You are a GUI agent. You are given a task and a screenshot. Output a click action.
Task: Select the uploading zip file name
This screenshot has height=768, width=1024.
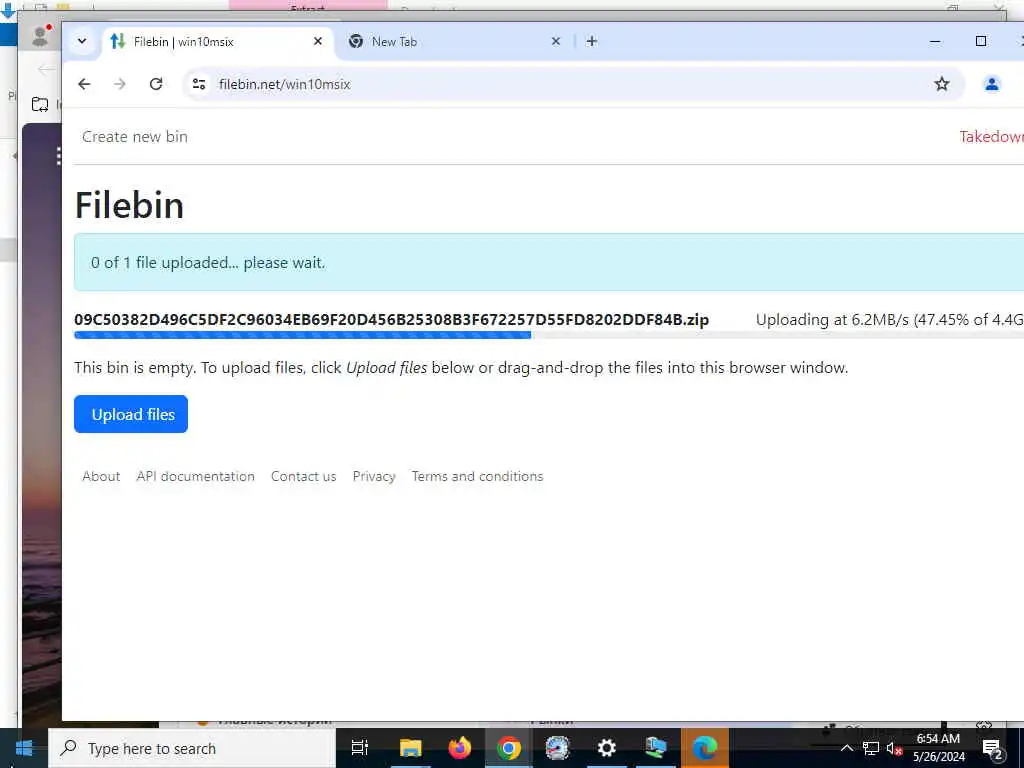(391, 319)
